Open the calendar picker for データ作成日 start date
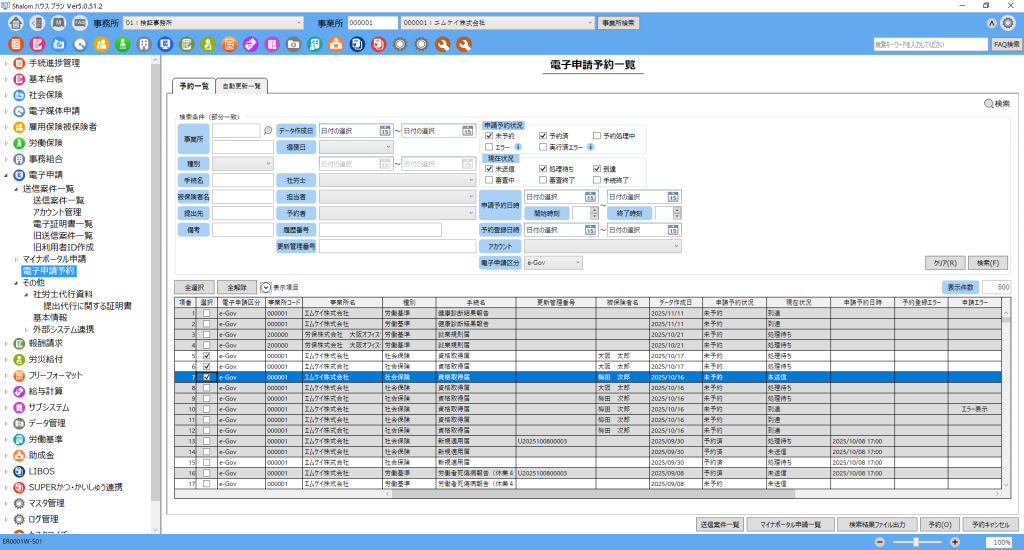 click(385, 131)
